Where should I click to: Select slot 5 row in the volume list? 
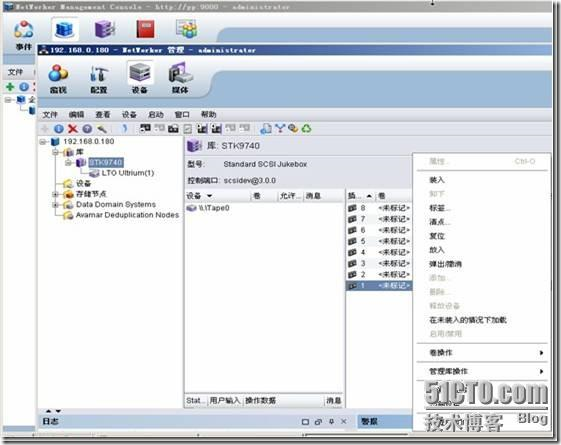click(x=379, y=241)
